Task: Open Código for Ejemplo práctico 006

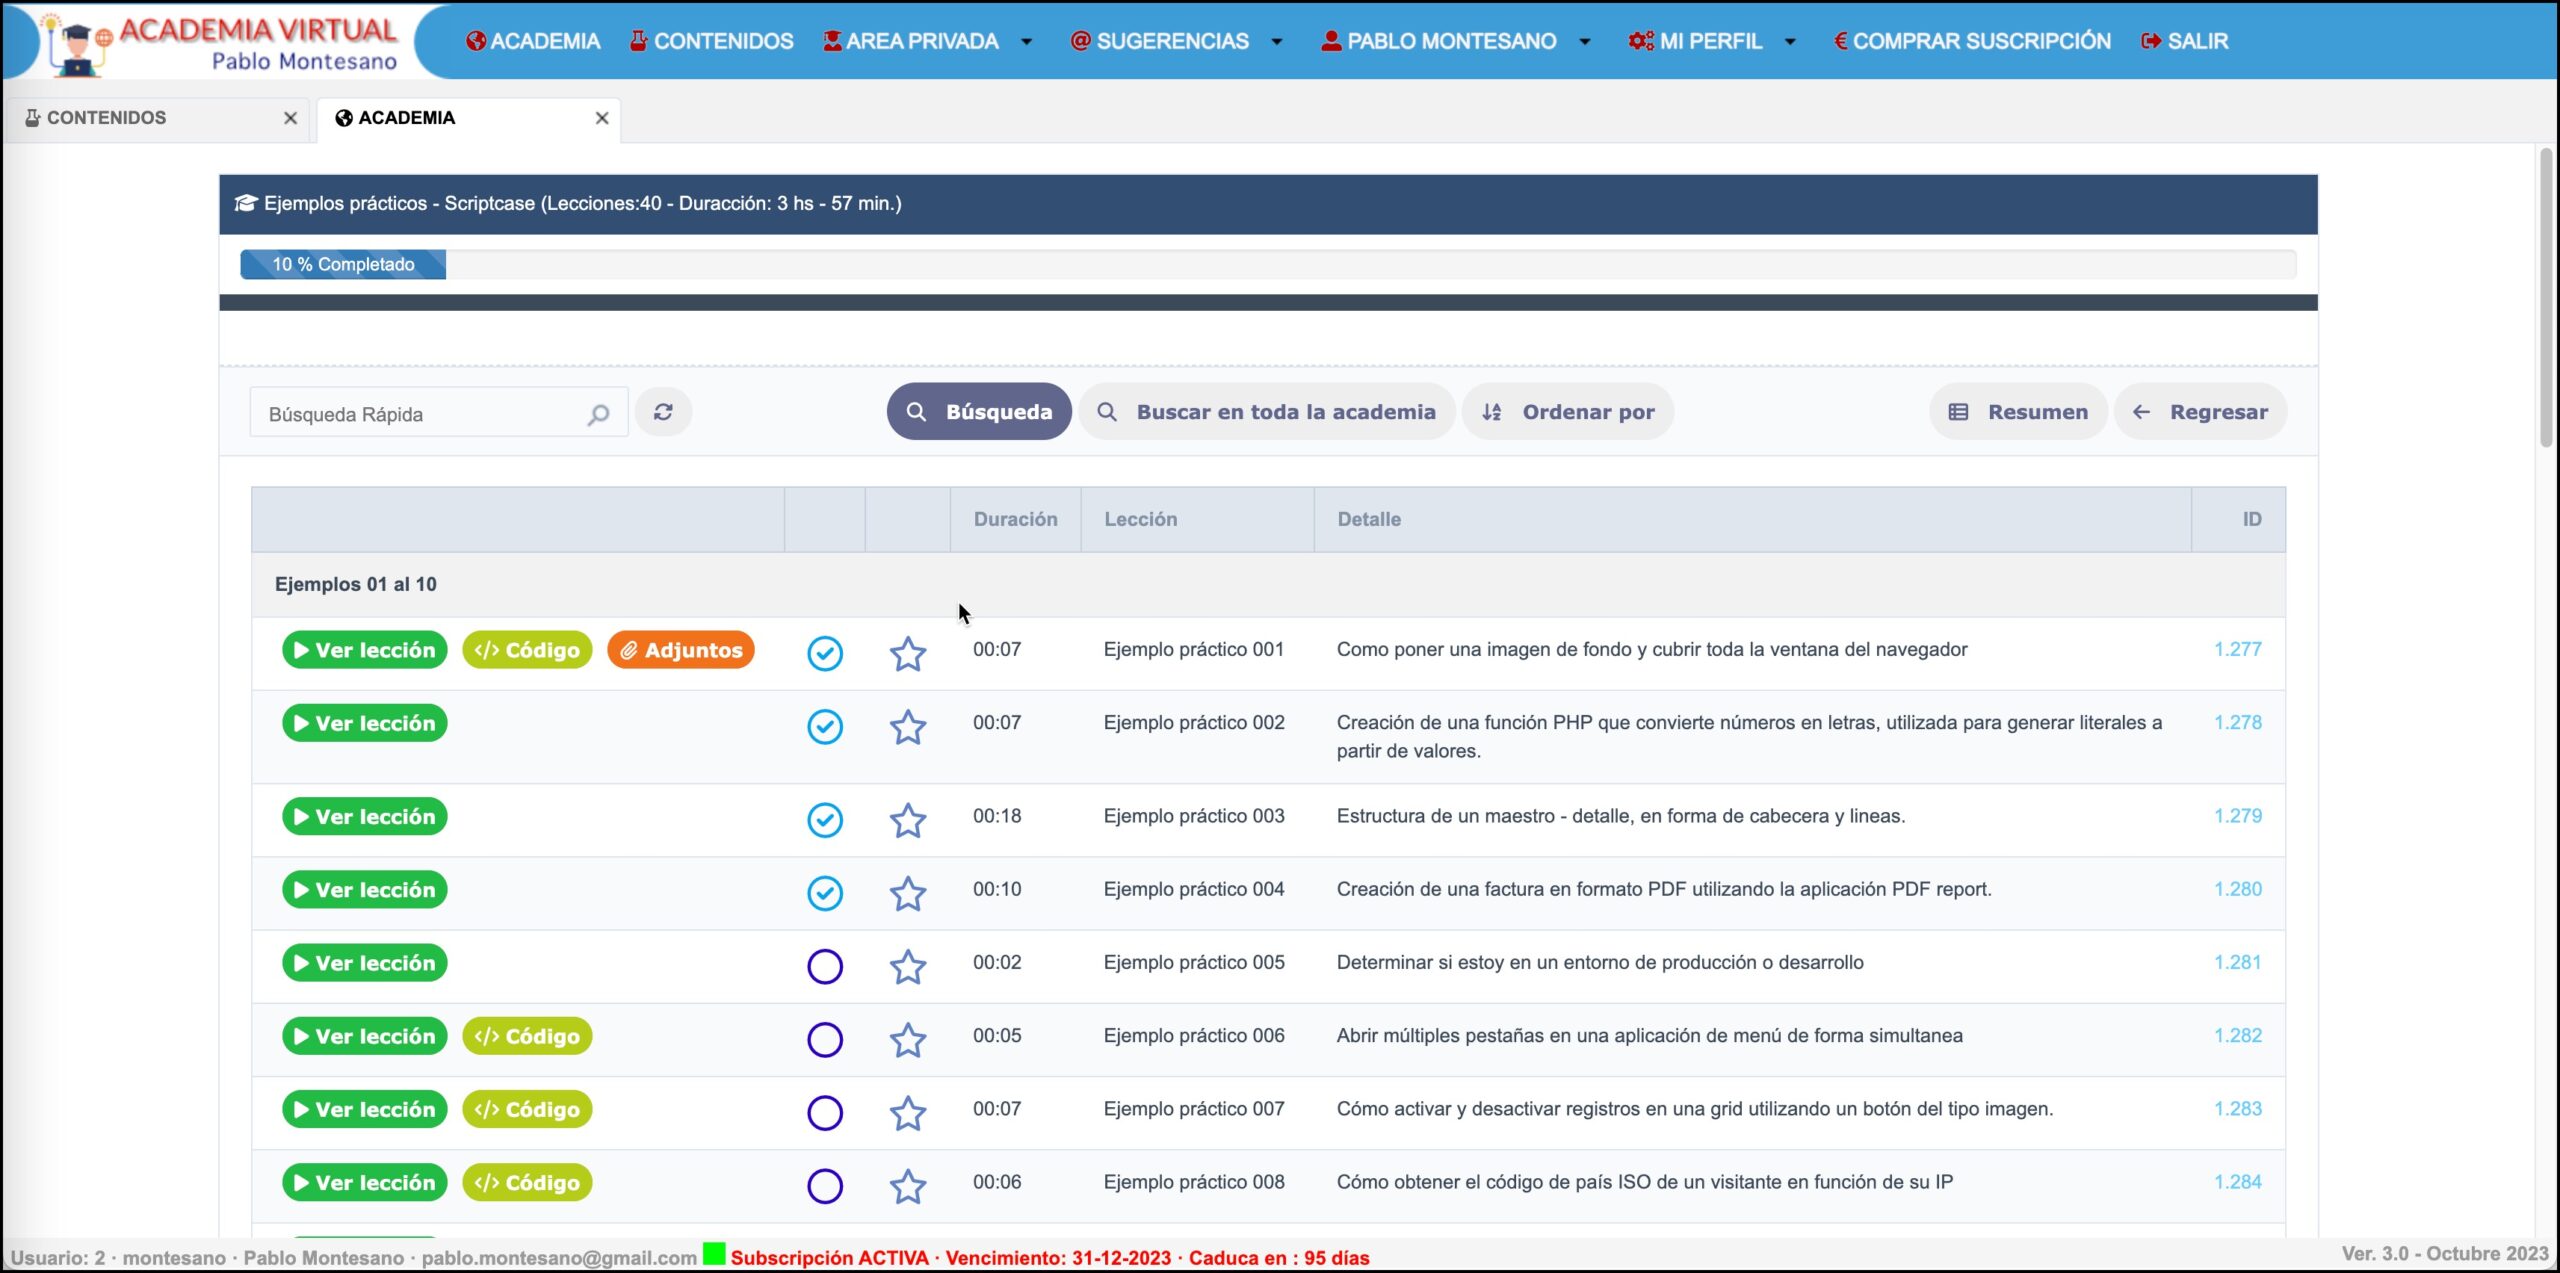Action: coord(527,1036)
